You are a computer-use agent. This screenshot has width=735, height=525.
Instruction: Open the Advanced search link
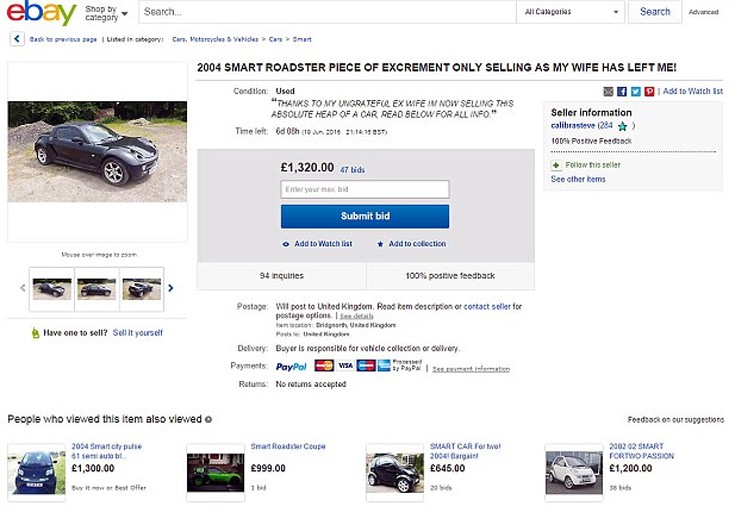coord(704,12)
